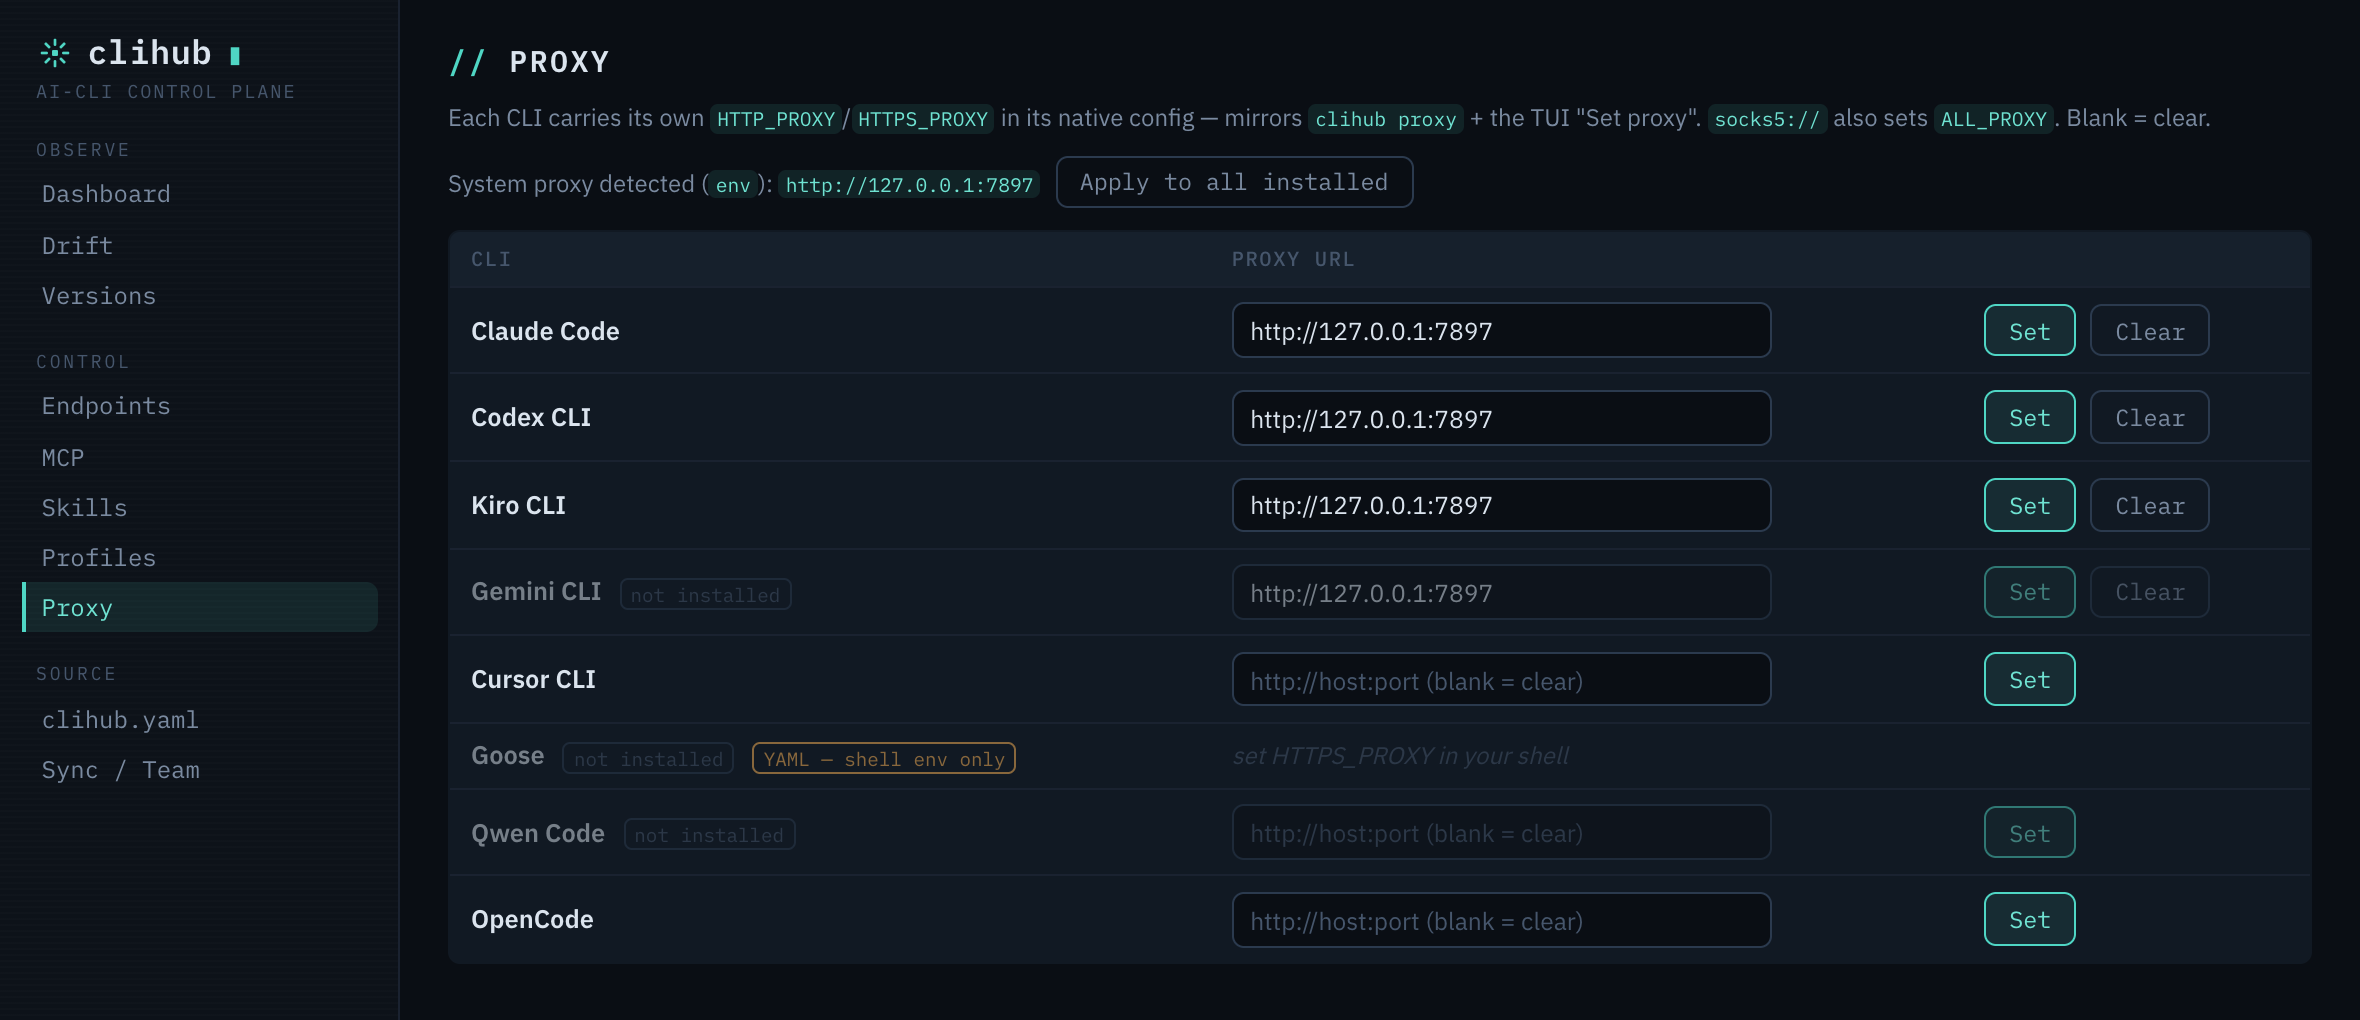The image size is (2360, 1020).
Task: Focus Gemini CLI proxy URL field
Action: tap(1501, 592)
